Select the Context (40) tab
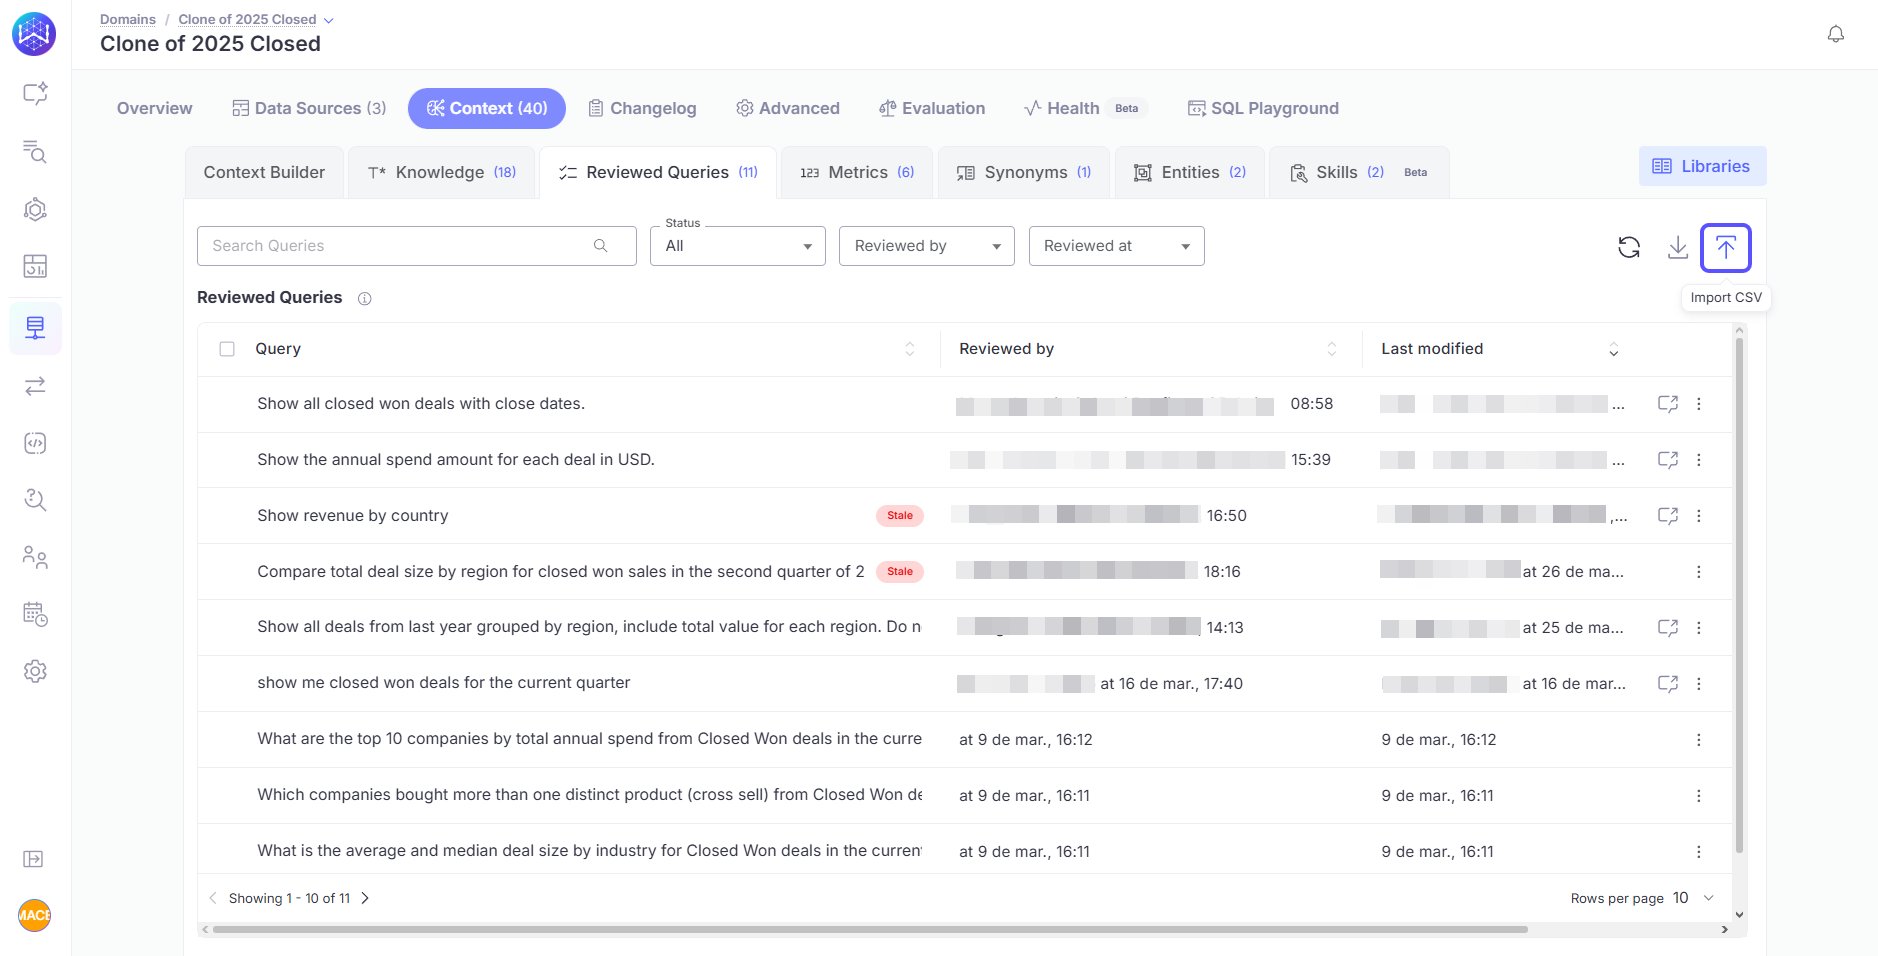This screenshot has width=1878, height=956. [487, 108]
